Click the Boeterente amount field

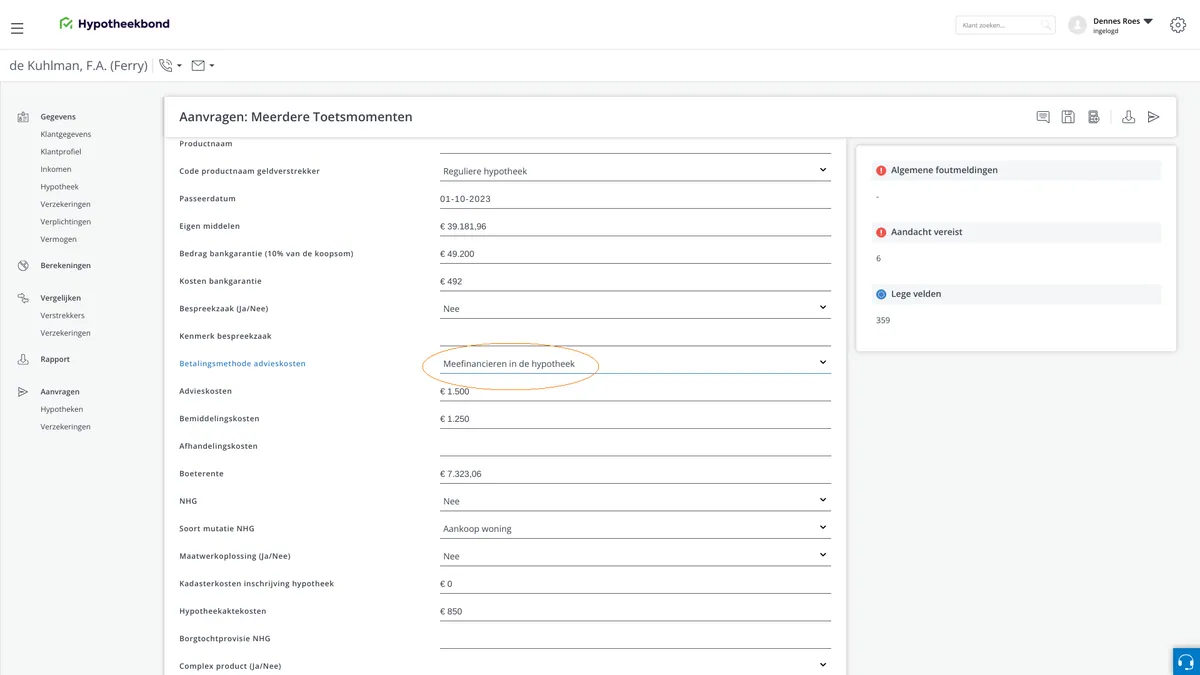635,473
